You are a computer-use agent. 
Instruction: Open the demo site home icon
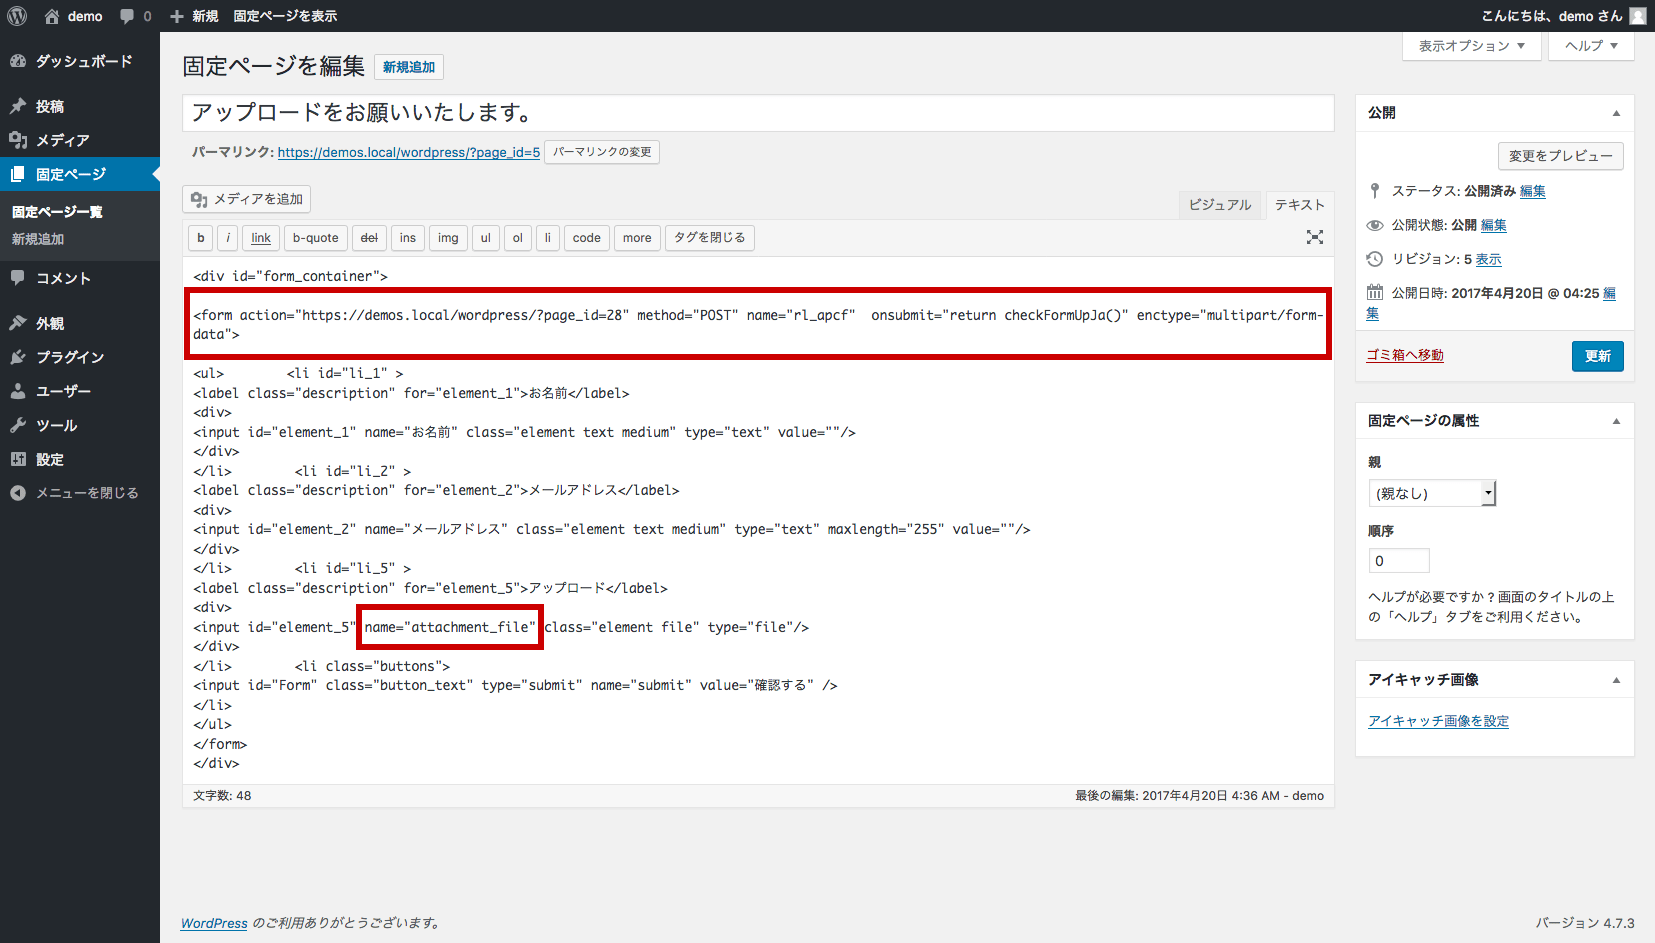pyautogui.click(x=52, y=16)
